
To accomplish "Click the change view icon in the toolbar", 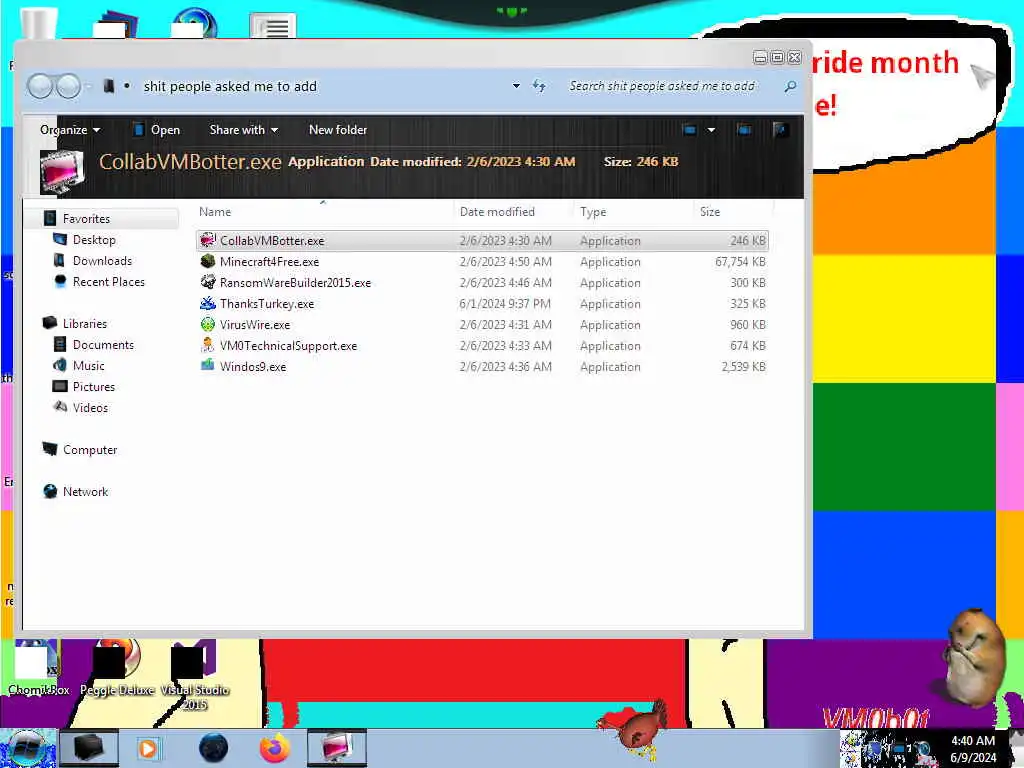I will (x=689, y=129).
